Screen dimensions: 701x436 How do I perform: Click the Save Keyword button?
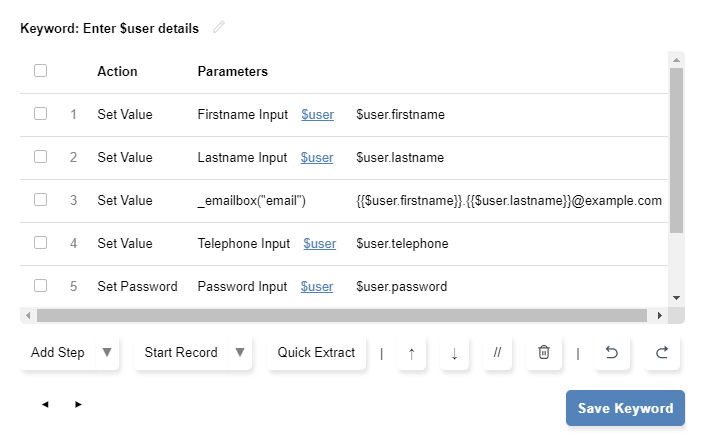[x=625, y=408]
